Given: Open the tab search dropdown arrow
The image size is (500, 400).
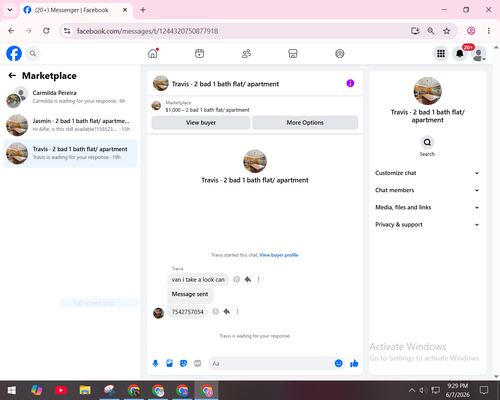Looking at the screenshot, I should point(10,10).
